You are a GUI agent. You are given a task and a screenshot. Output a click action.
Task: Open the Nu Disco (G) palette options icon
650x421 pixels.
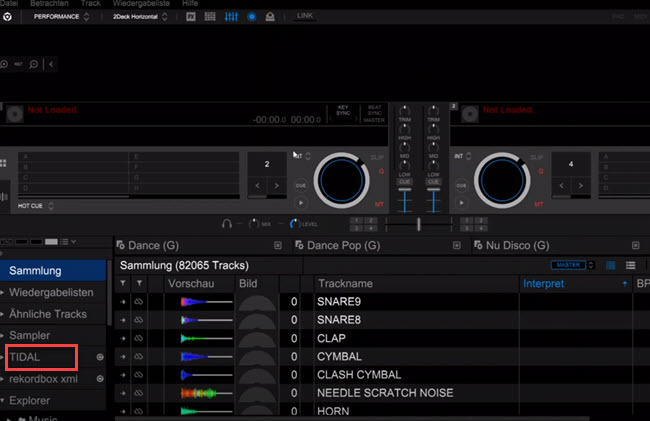coord(635,245)
